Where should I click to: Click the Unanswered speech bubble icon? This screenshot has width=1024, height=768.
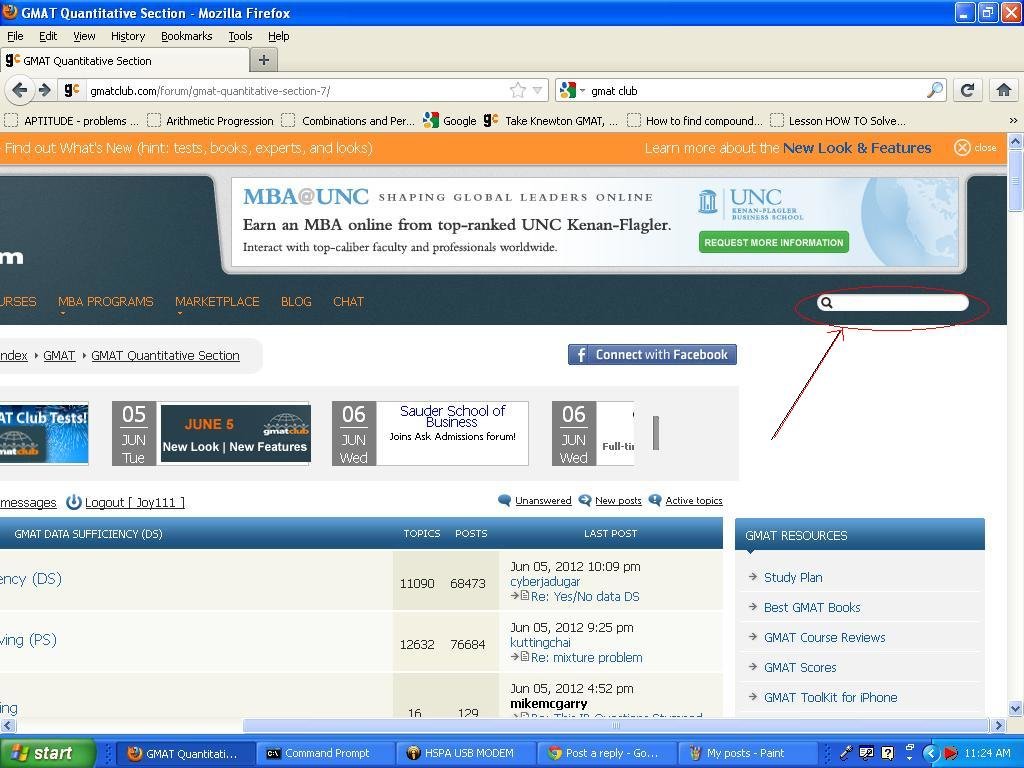point(503,500)
